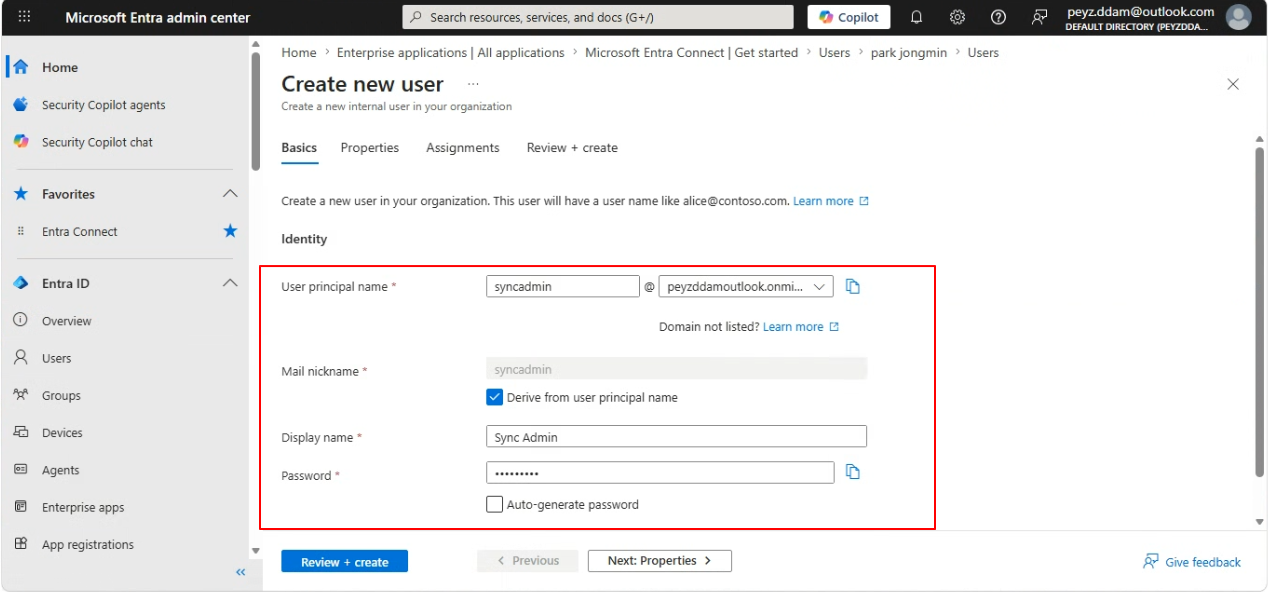Enable Auto-generate password checkbox
This screenshot has width=1268, height=592.
(x=494, y=504)
